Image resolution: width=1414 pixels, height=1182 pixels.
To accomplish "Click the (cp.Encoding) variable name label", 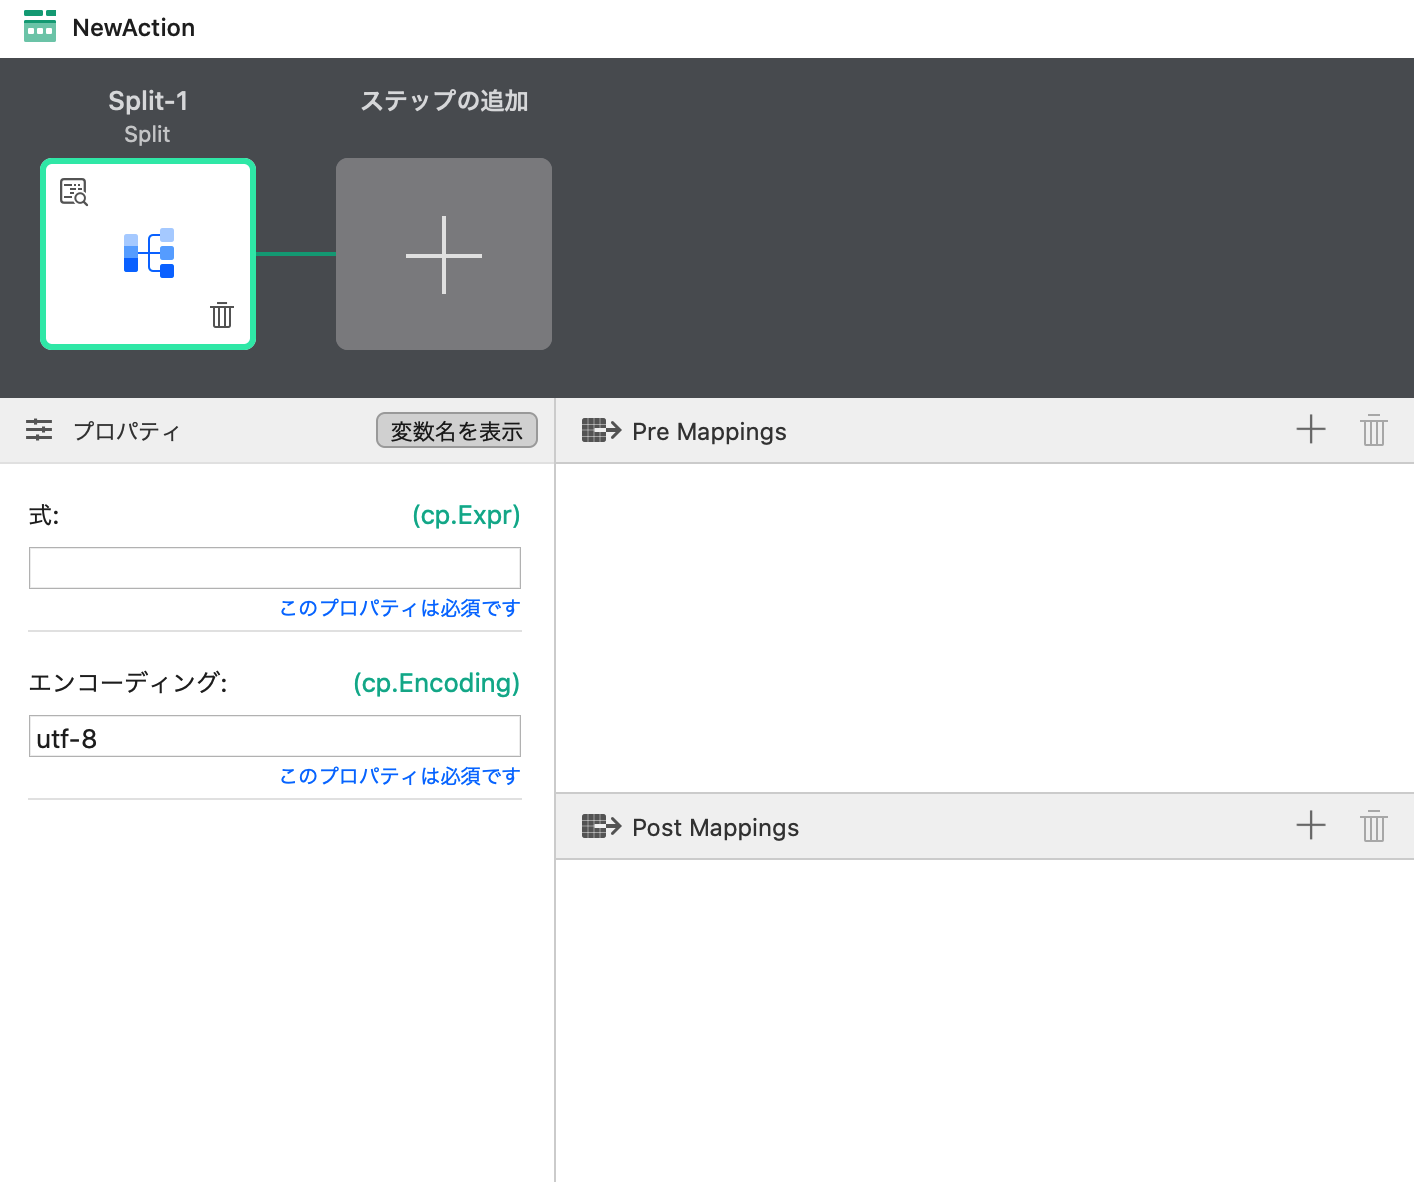I will pos(436,683).
